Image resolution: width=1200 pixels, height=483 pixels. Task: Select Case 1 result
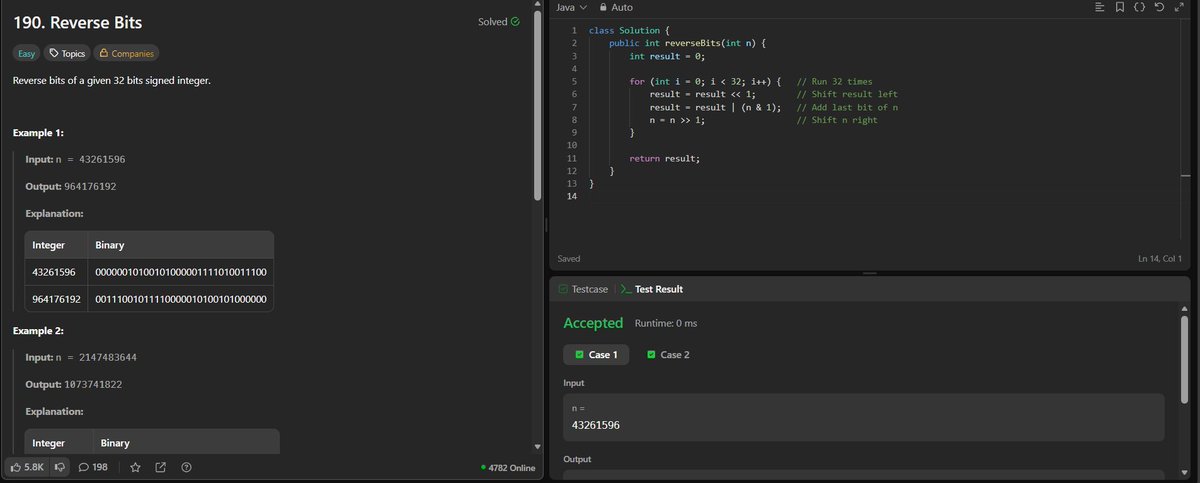point(596,354)
